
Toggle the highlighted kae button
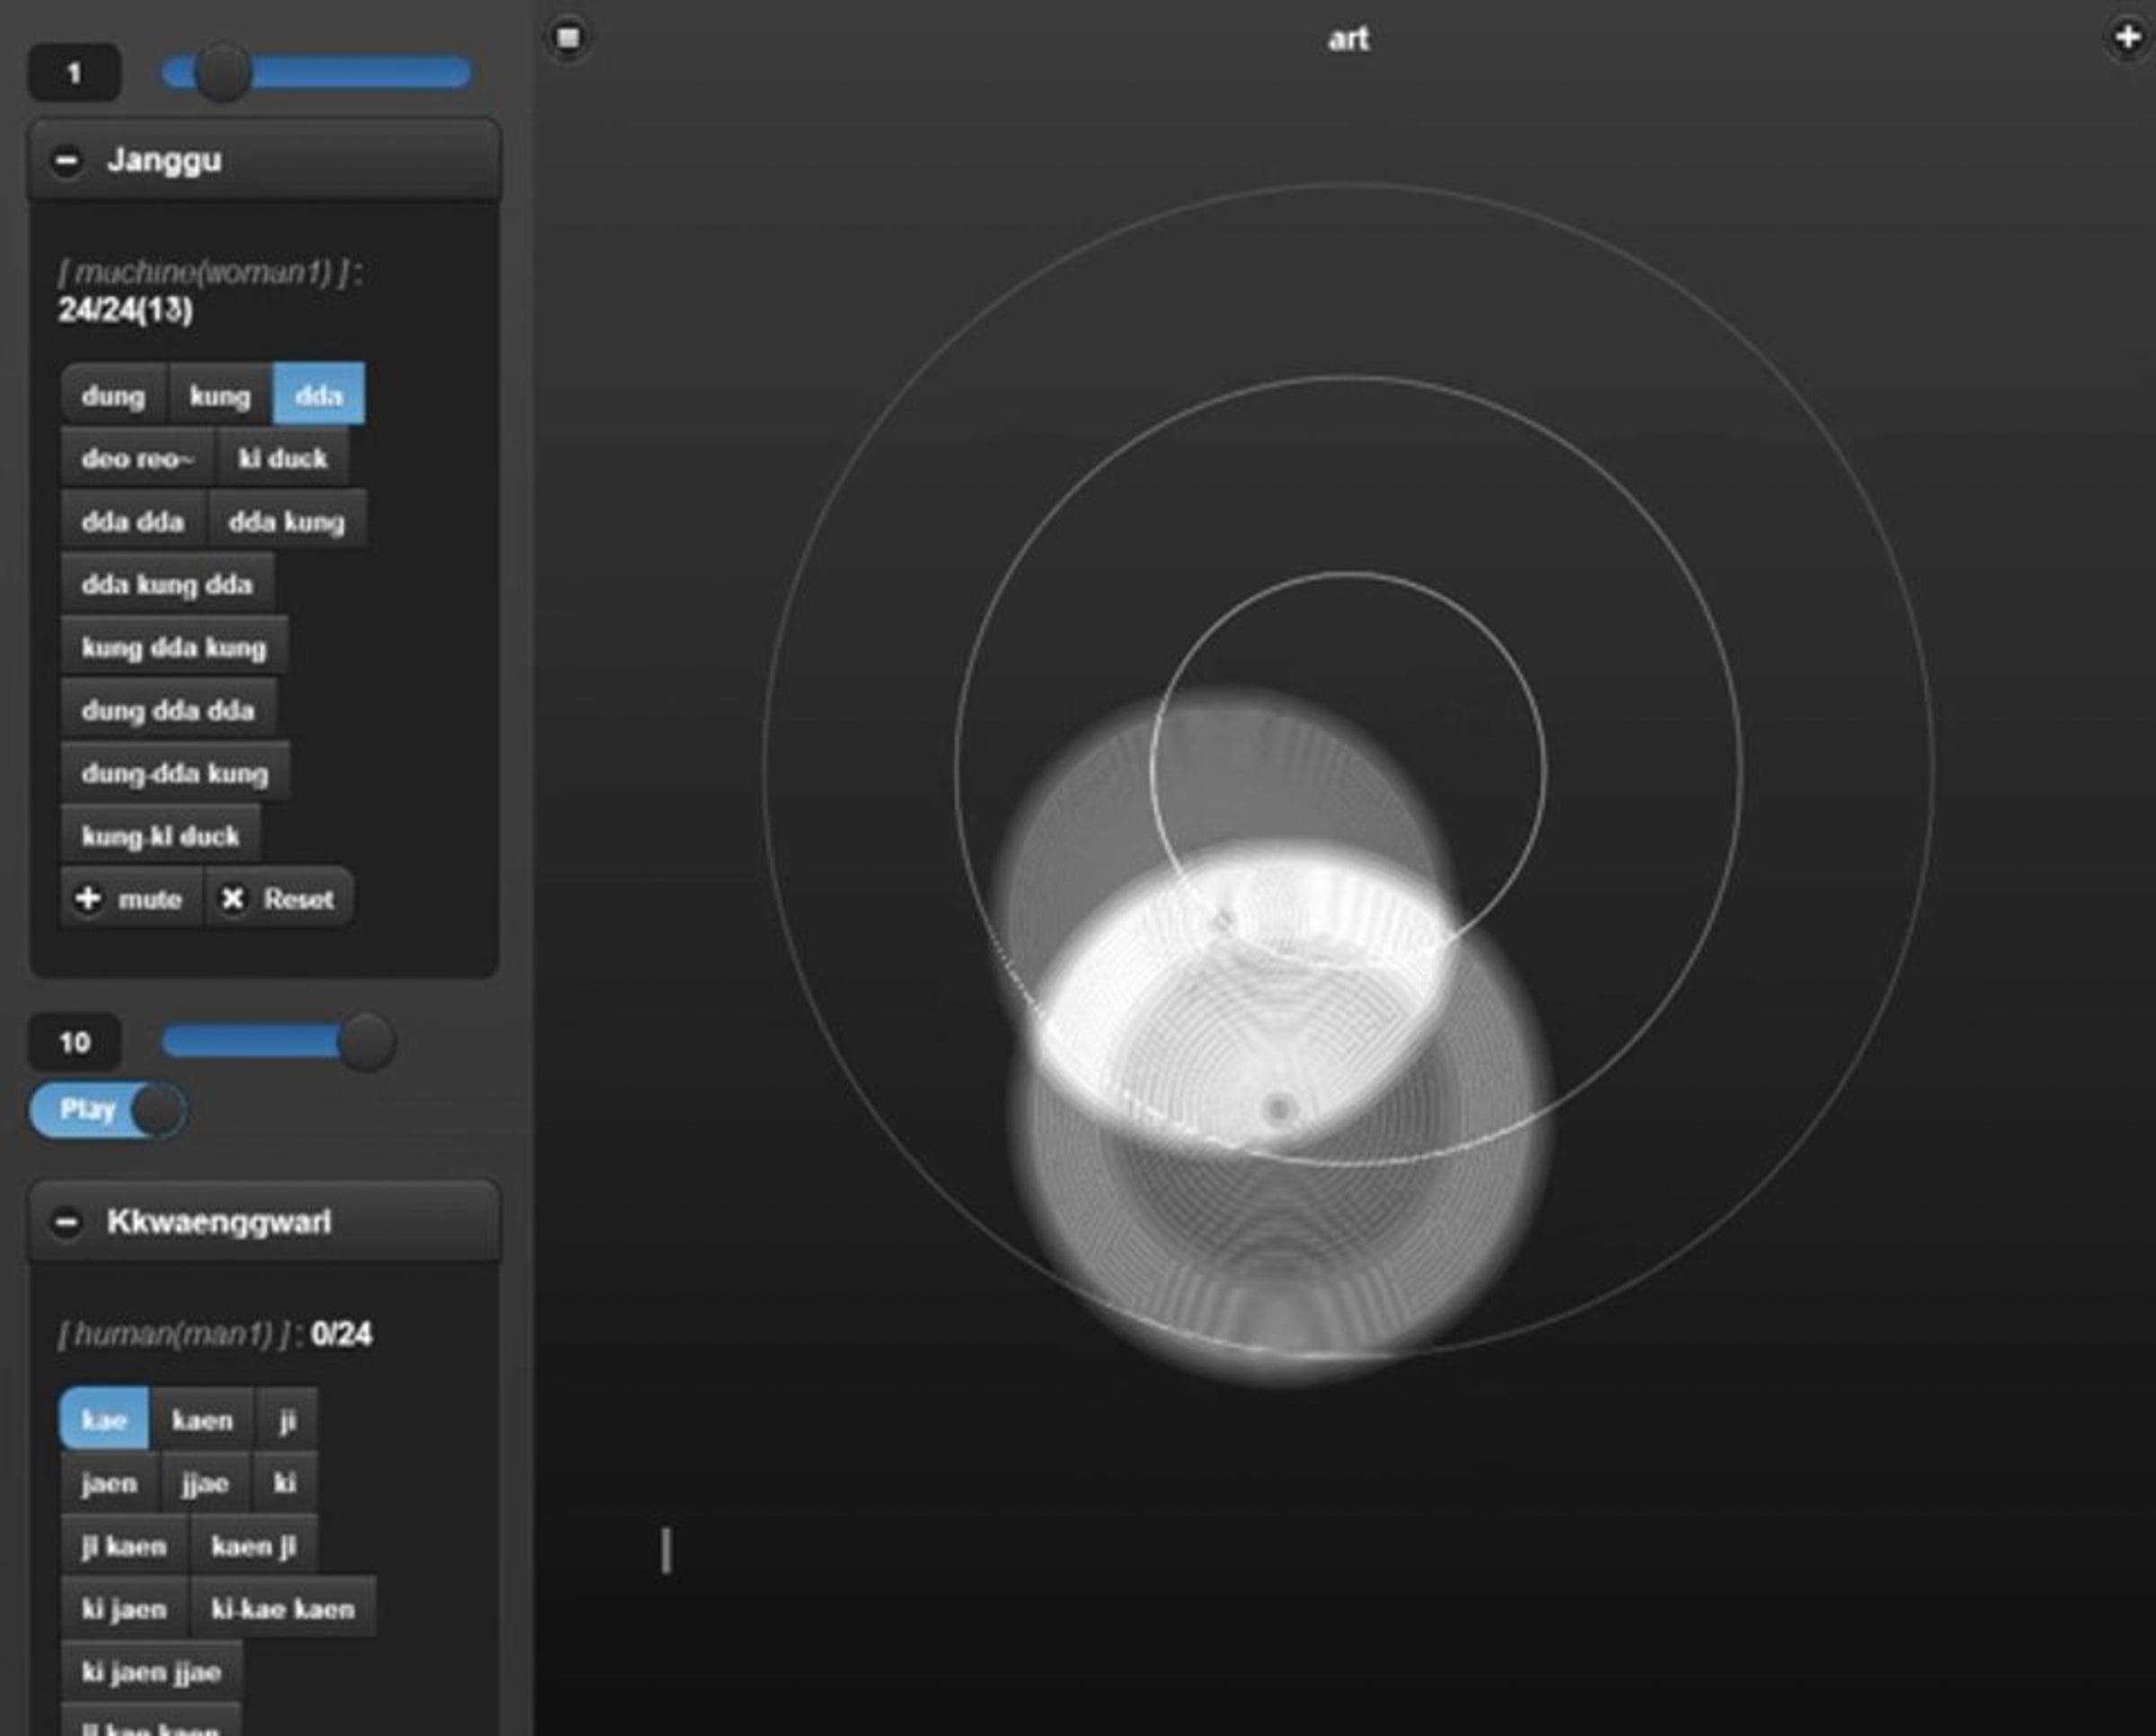104,1420
